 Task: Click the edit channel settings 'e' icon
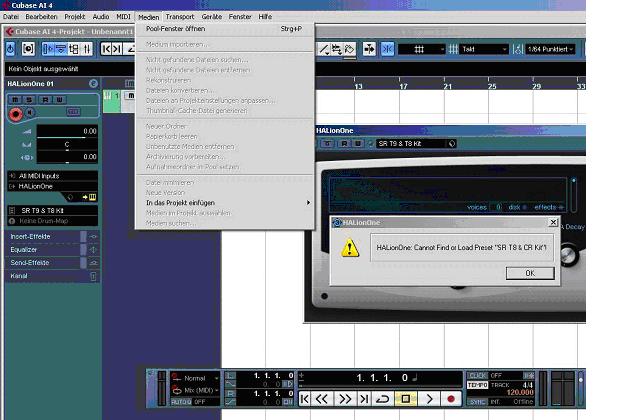93,84
